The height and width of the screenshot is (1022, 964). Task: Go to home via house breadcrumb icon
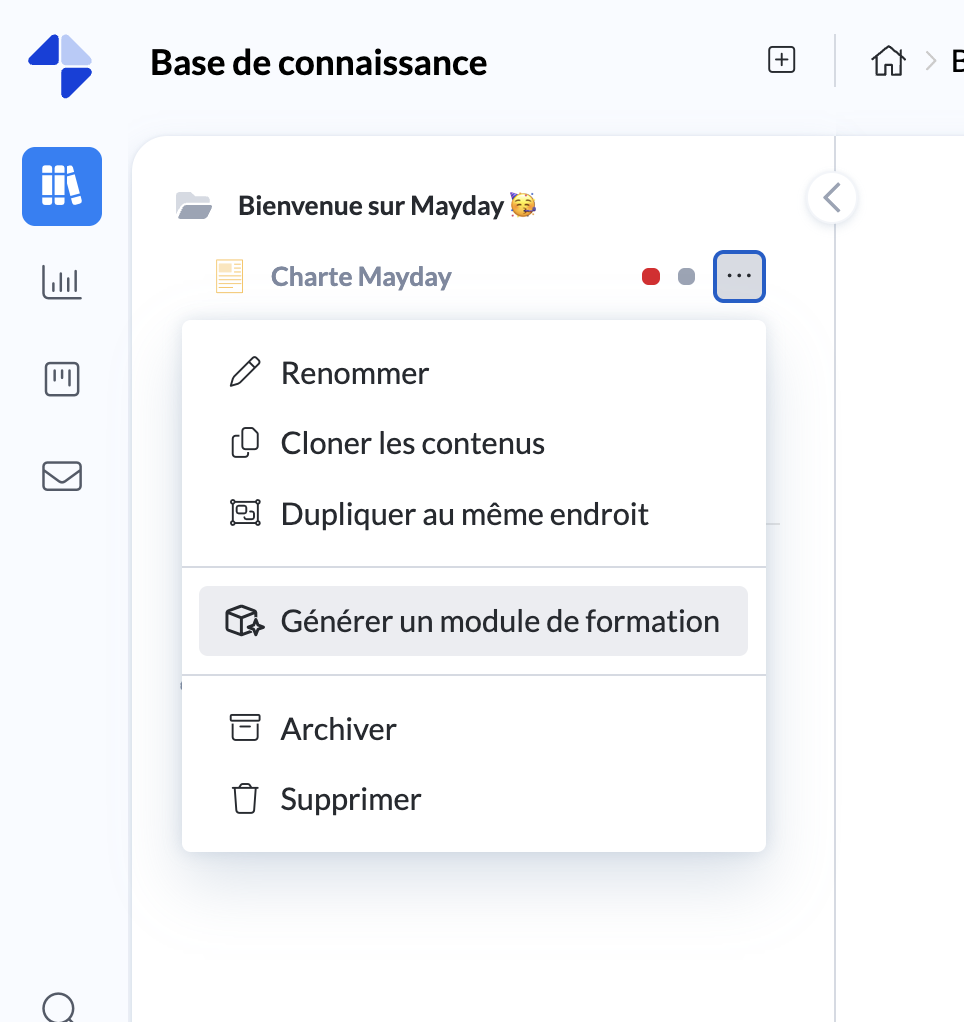pos(888,61)
